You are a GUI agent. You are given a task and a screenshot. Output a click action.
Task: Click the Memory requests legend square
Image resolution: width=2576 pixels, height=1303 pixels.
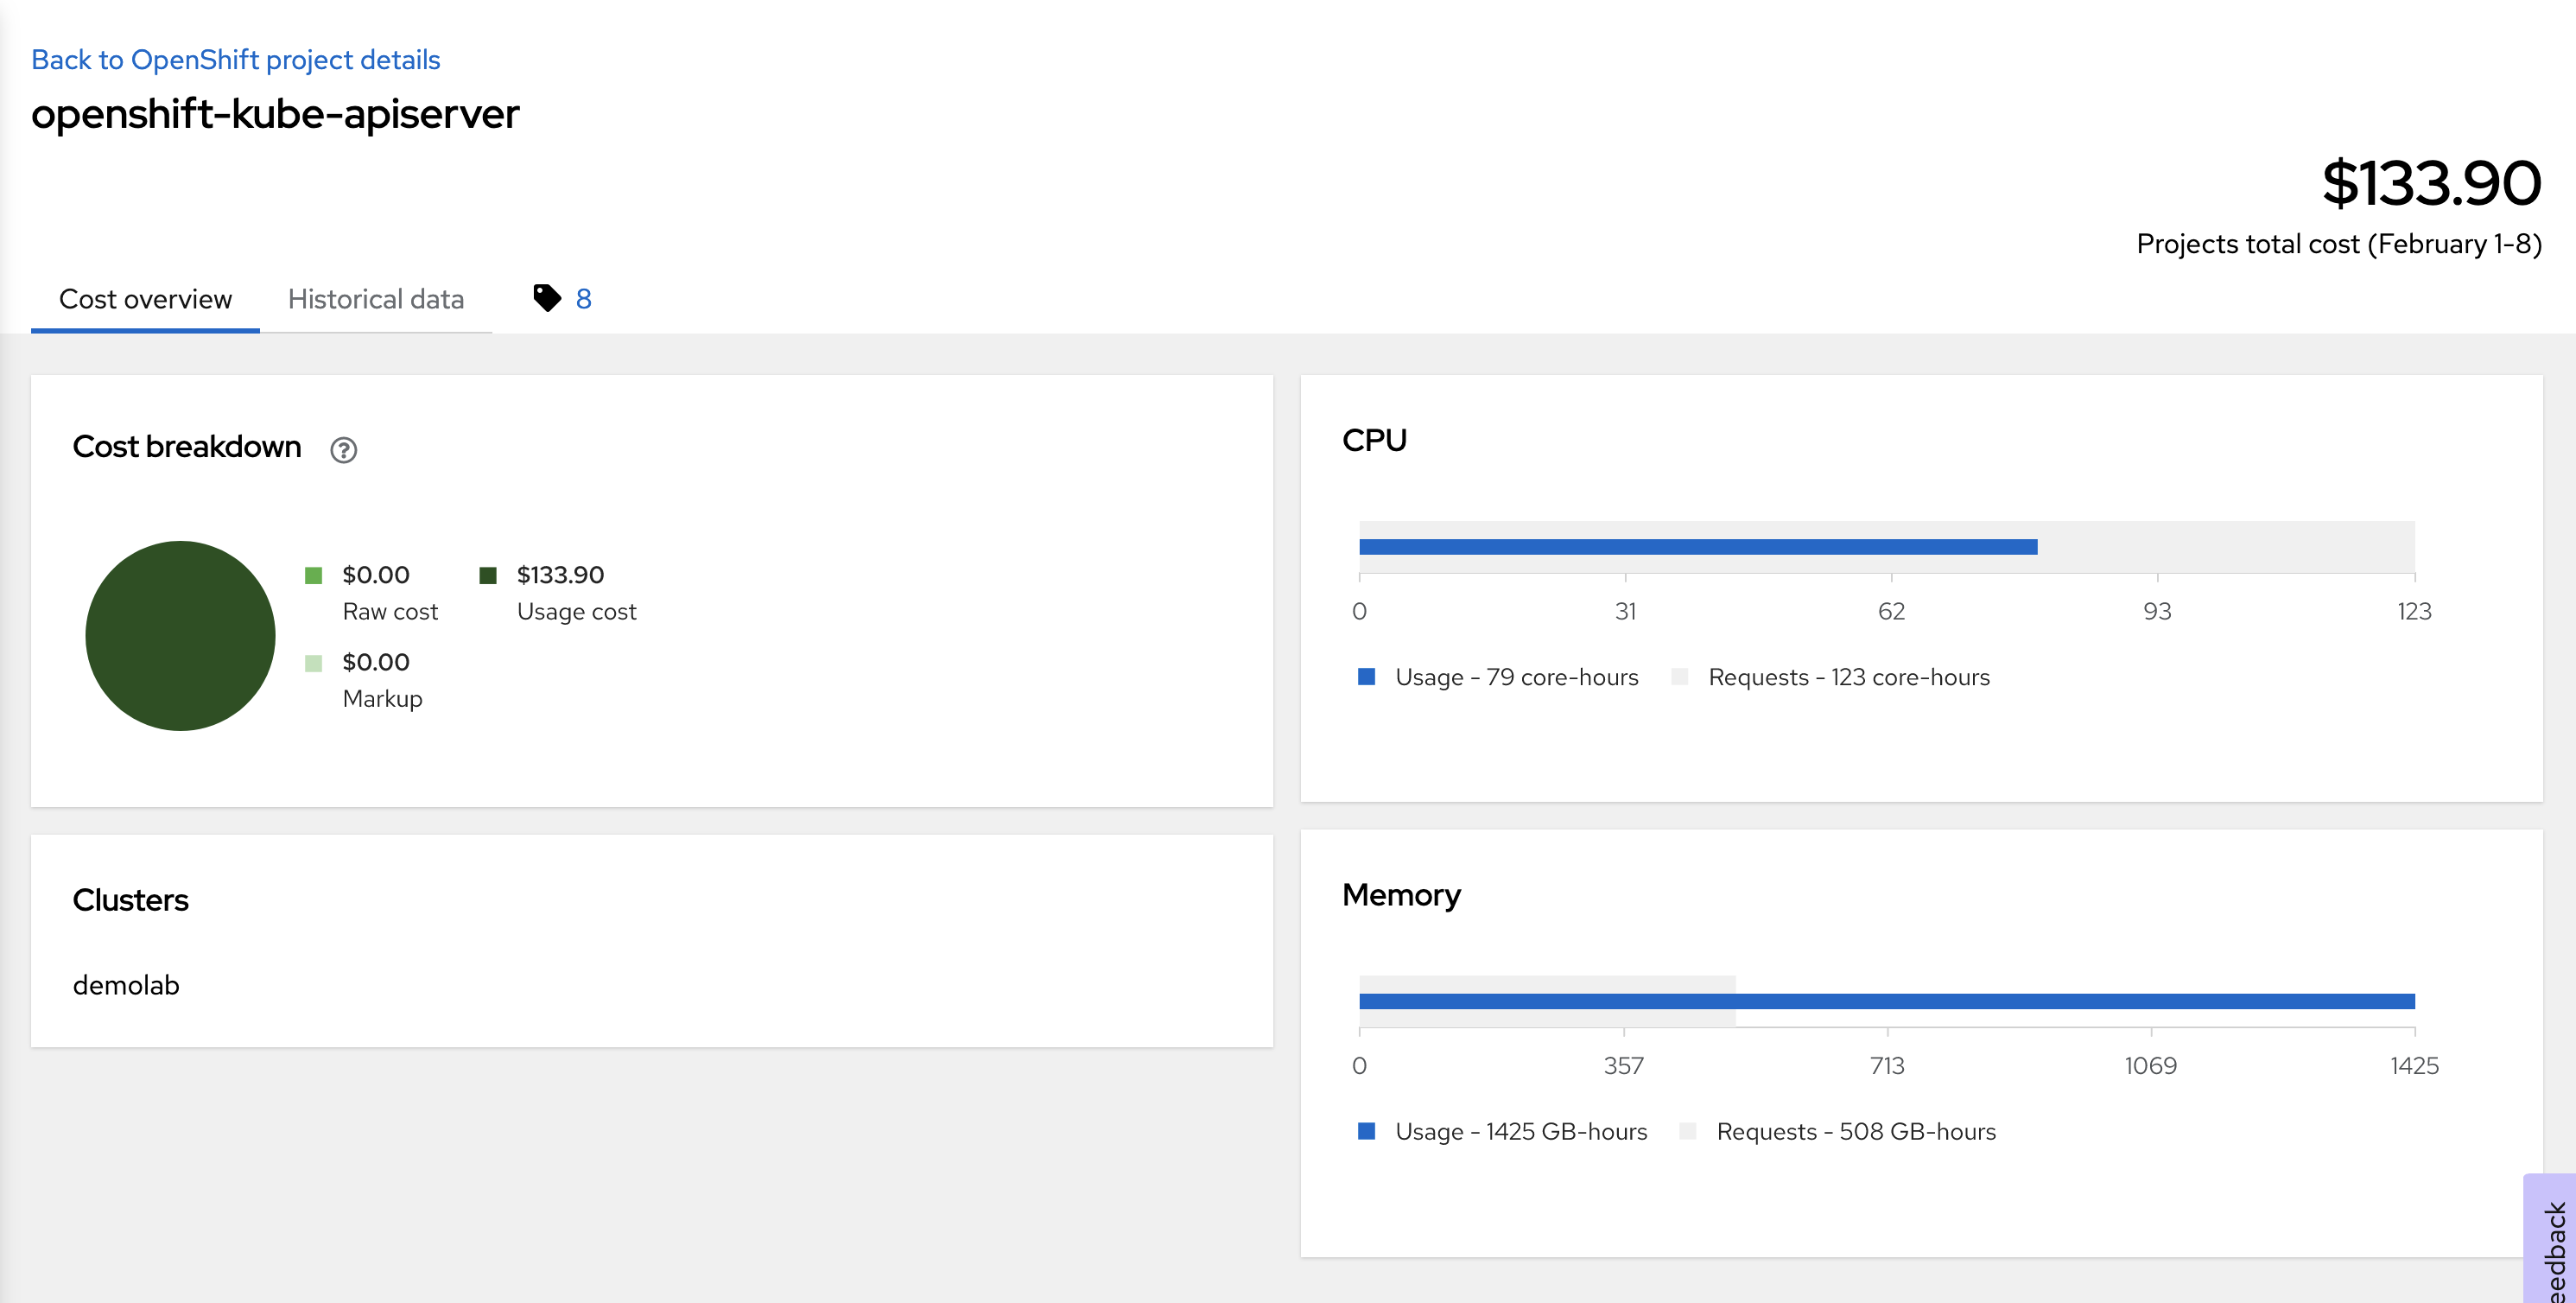point(1688,1131)
